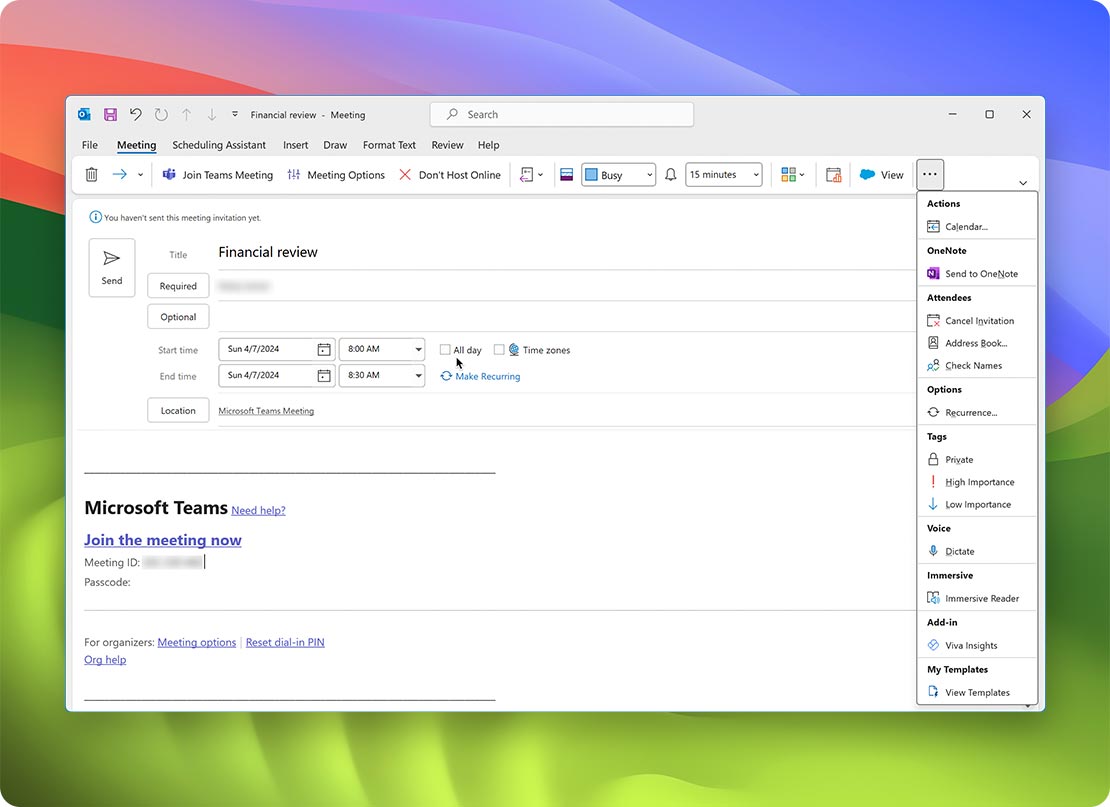Enable the All day checkbox

444,350
